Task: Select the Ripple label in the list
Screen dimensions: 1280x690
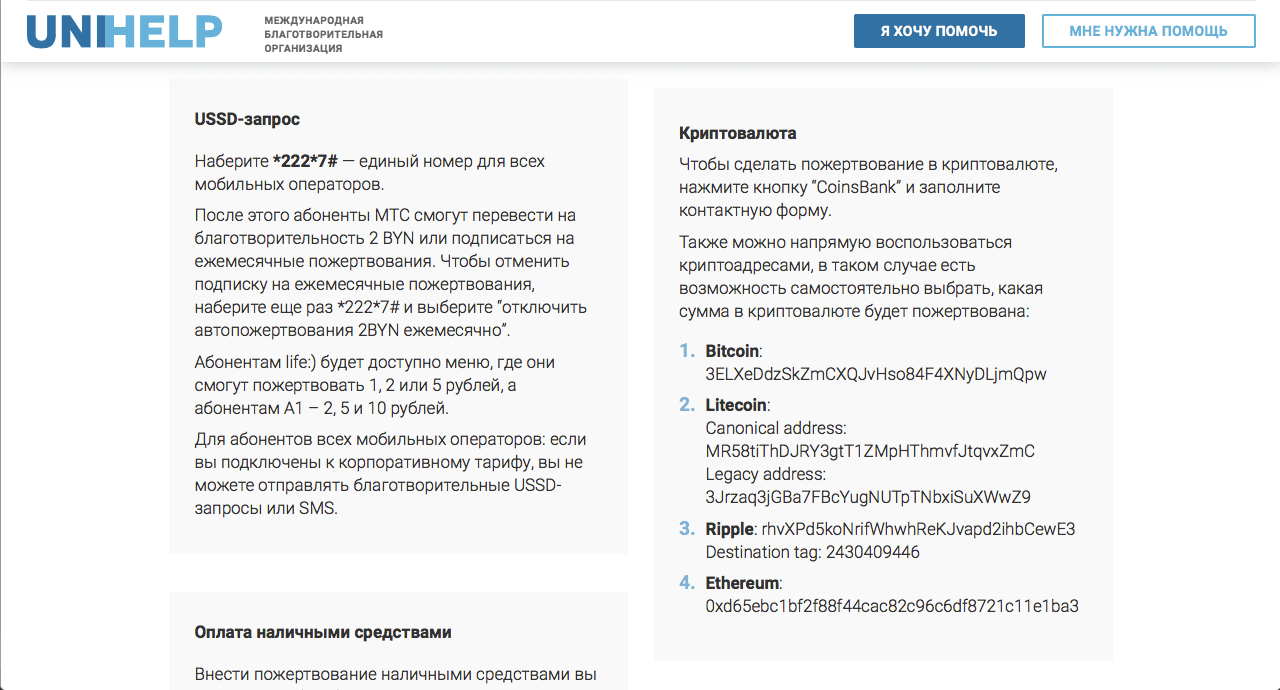Action: [x=730, y=529]
